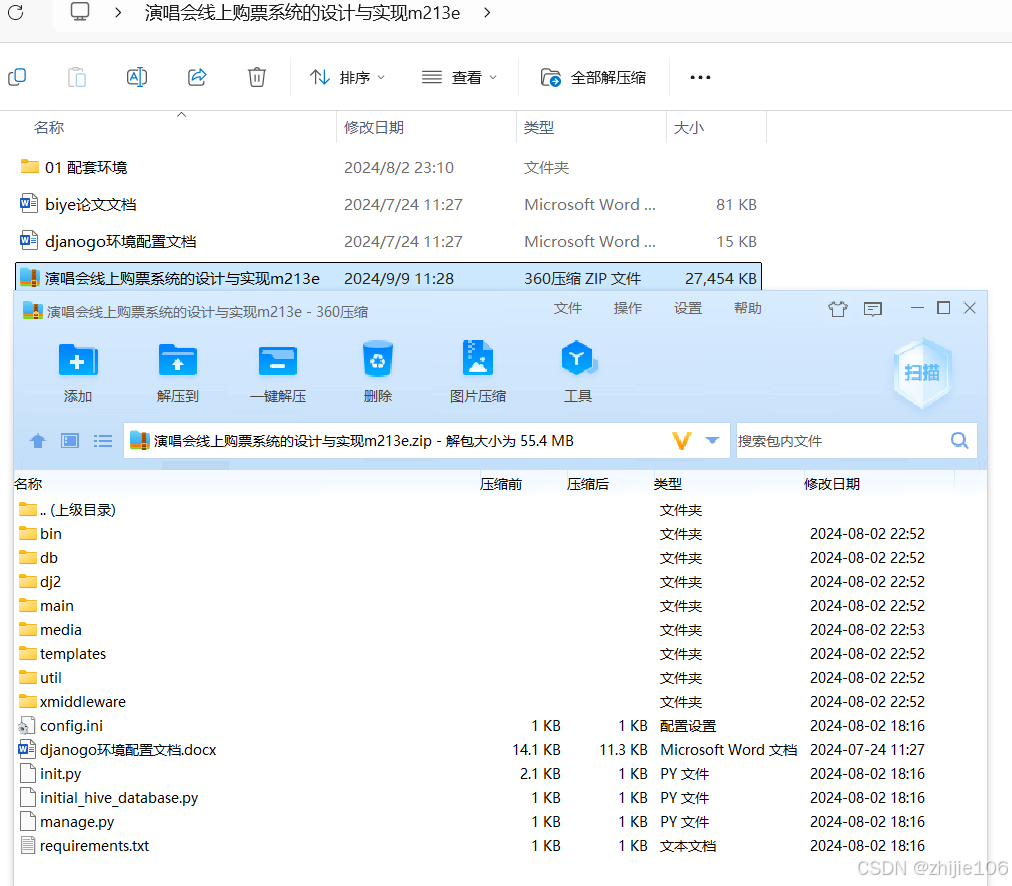Click the skin shirt icon in 360压缩 title bar
The height and width of the screenshot is (886, 1012).
(838, 309)
